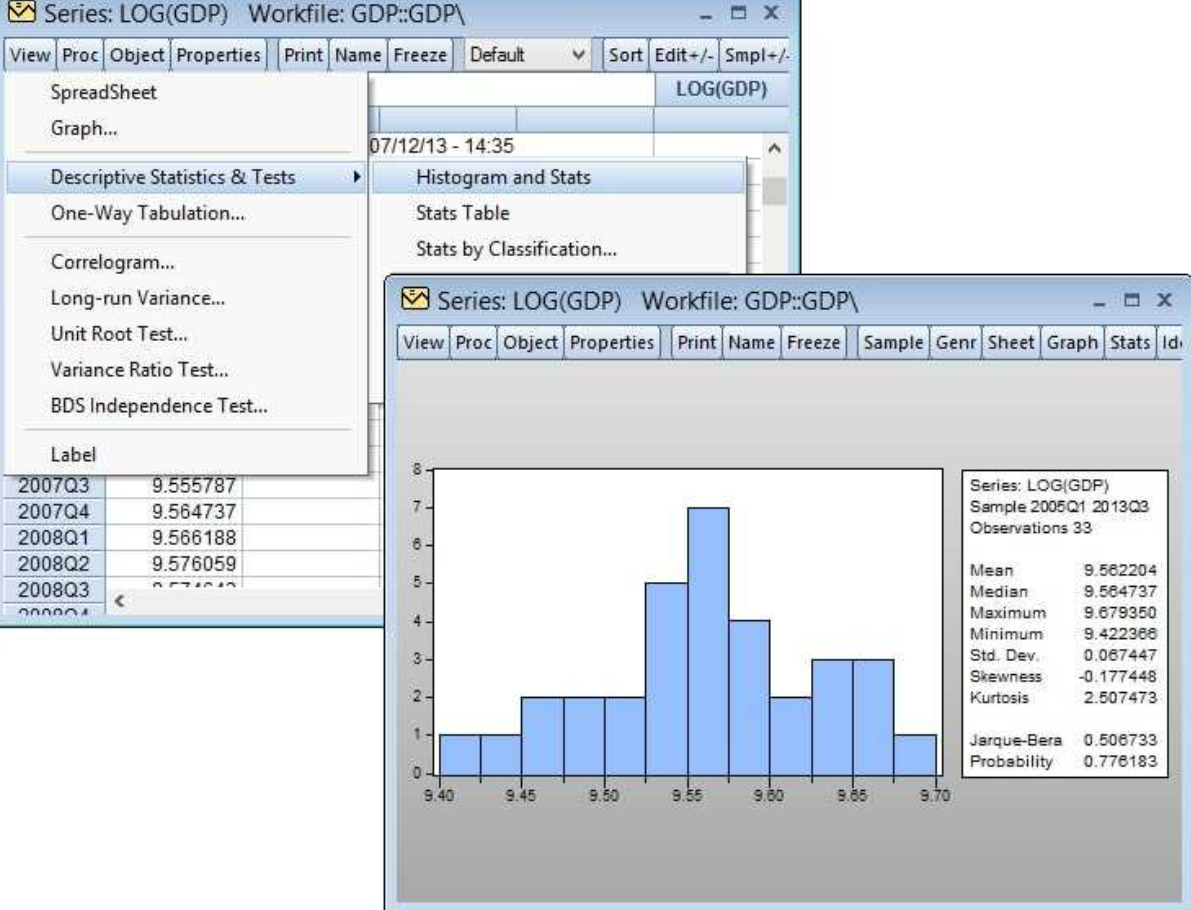Viewport: 1191px width, 910px height.
Task: Click the Probability value 0.776183
Action: point(1120,761)
